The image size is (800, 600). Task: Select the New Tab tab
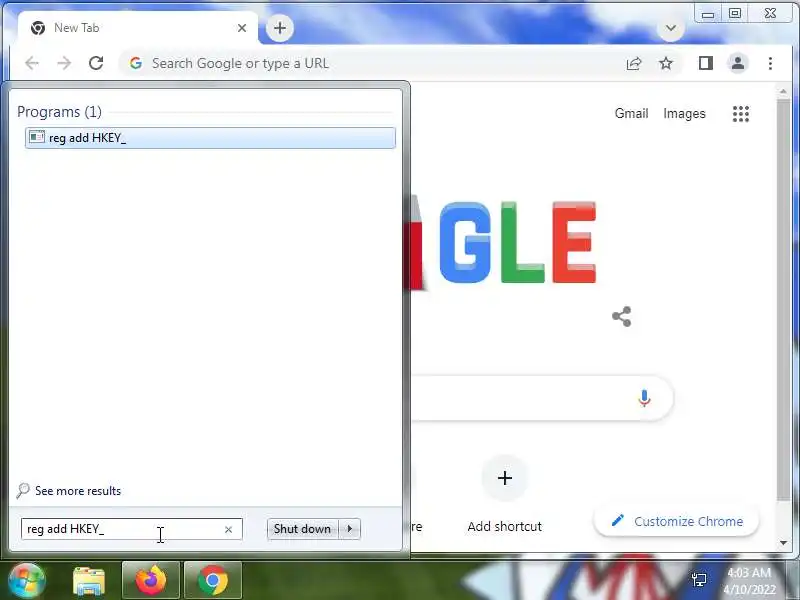138,28
